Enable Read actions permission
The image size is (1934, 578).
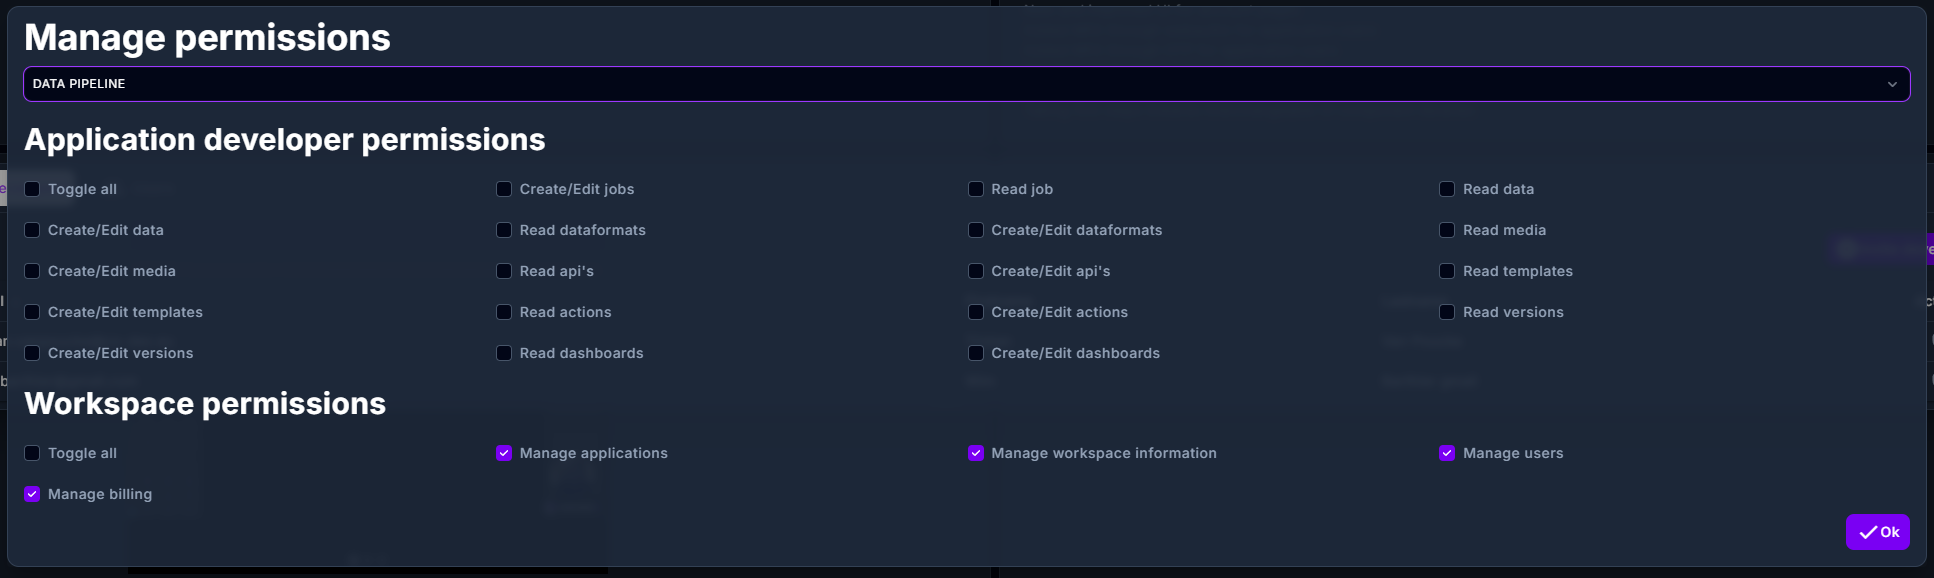(504, 312)
